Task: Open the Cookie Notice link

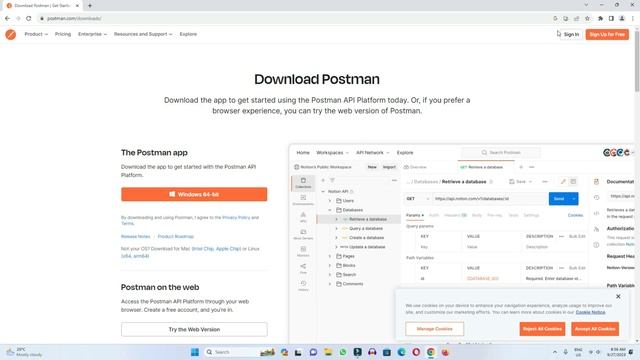Action: [x=590, y=312]
